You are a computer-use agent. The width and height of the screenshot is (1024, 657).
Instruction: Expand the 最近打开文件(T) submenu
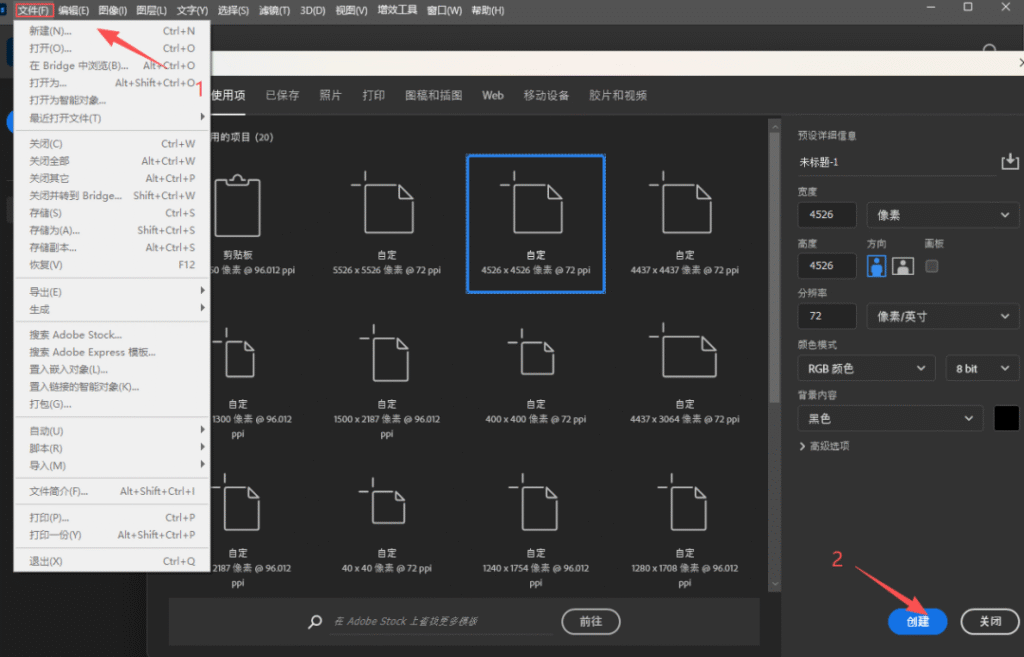point(112,118)
